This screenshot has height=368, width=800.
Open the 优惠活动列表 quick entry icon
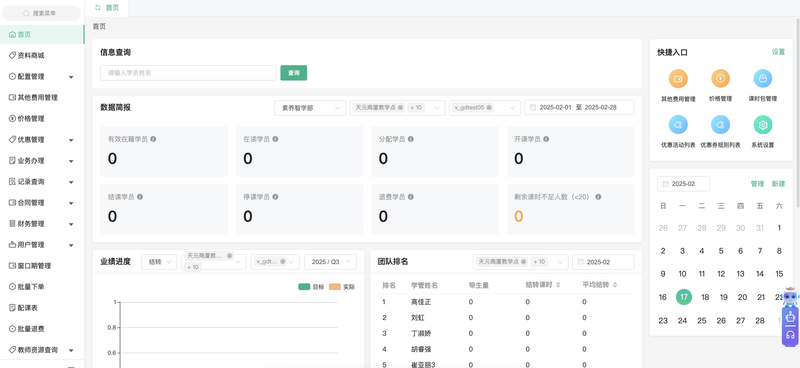(x=678, y=125)
